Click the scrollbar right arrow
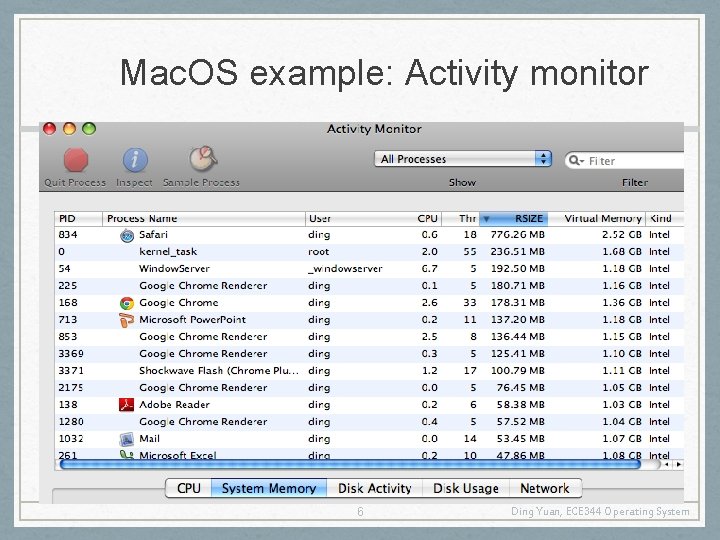This screenshot has height=540, width=720. point(678,465)
